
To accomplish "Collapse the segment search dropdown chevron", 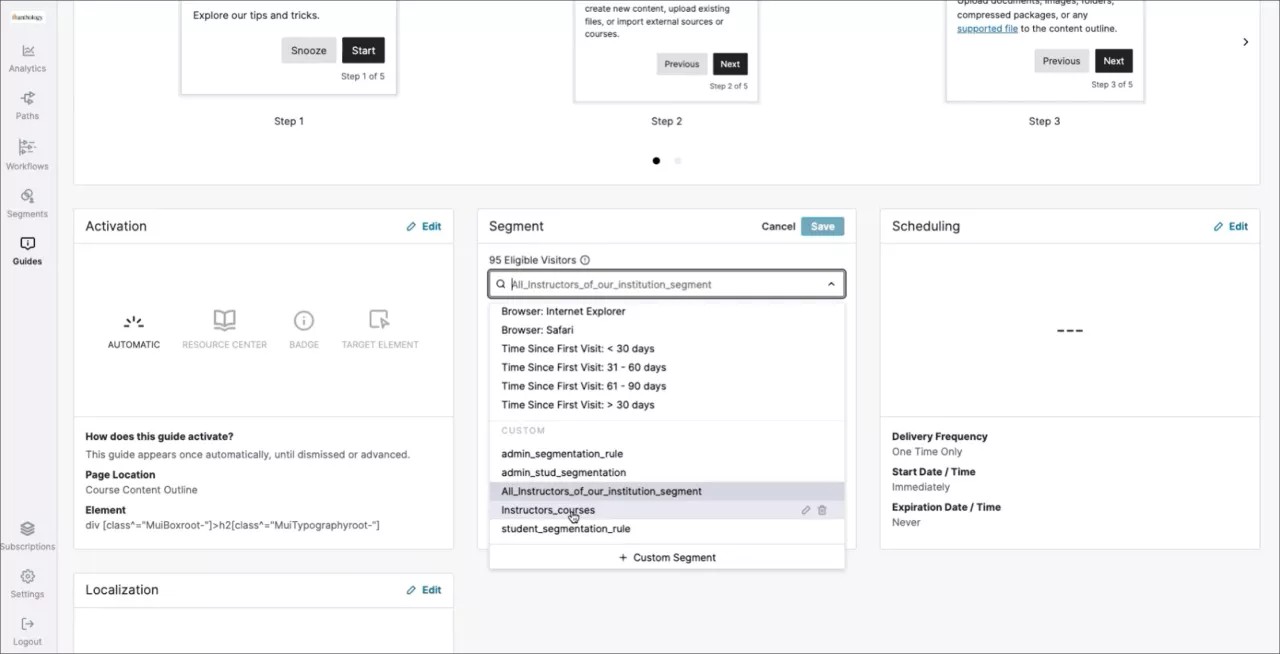I will [x=831, y=284].
